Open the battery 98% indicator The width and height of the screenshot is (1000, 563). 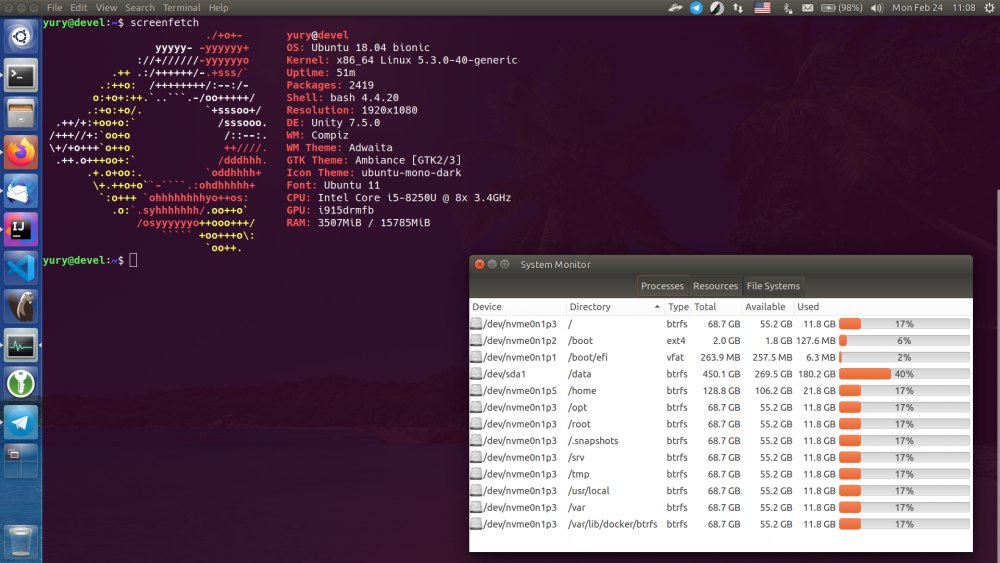click(x=842, y=8)
